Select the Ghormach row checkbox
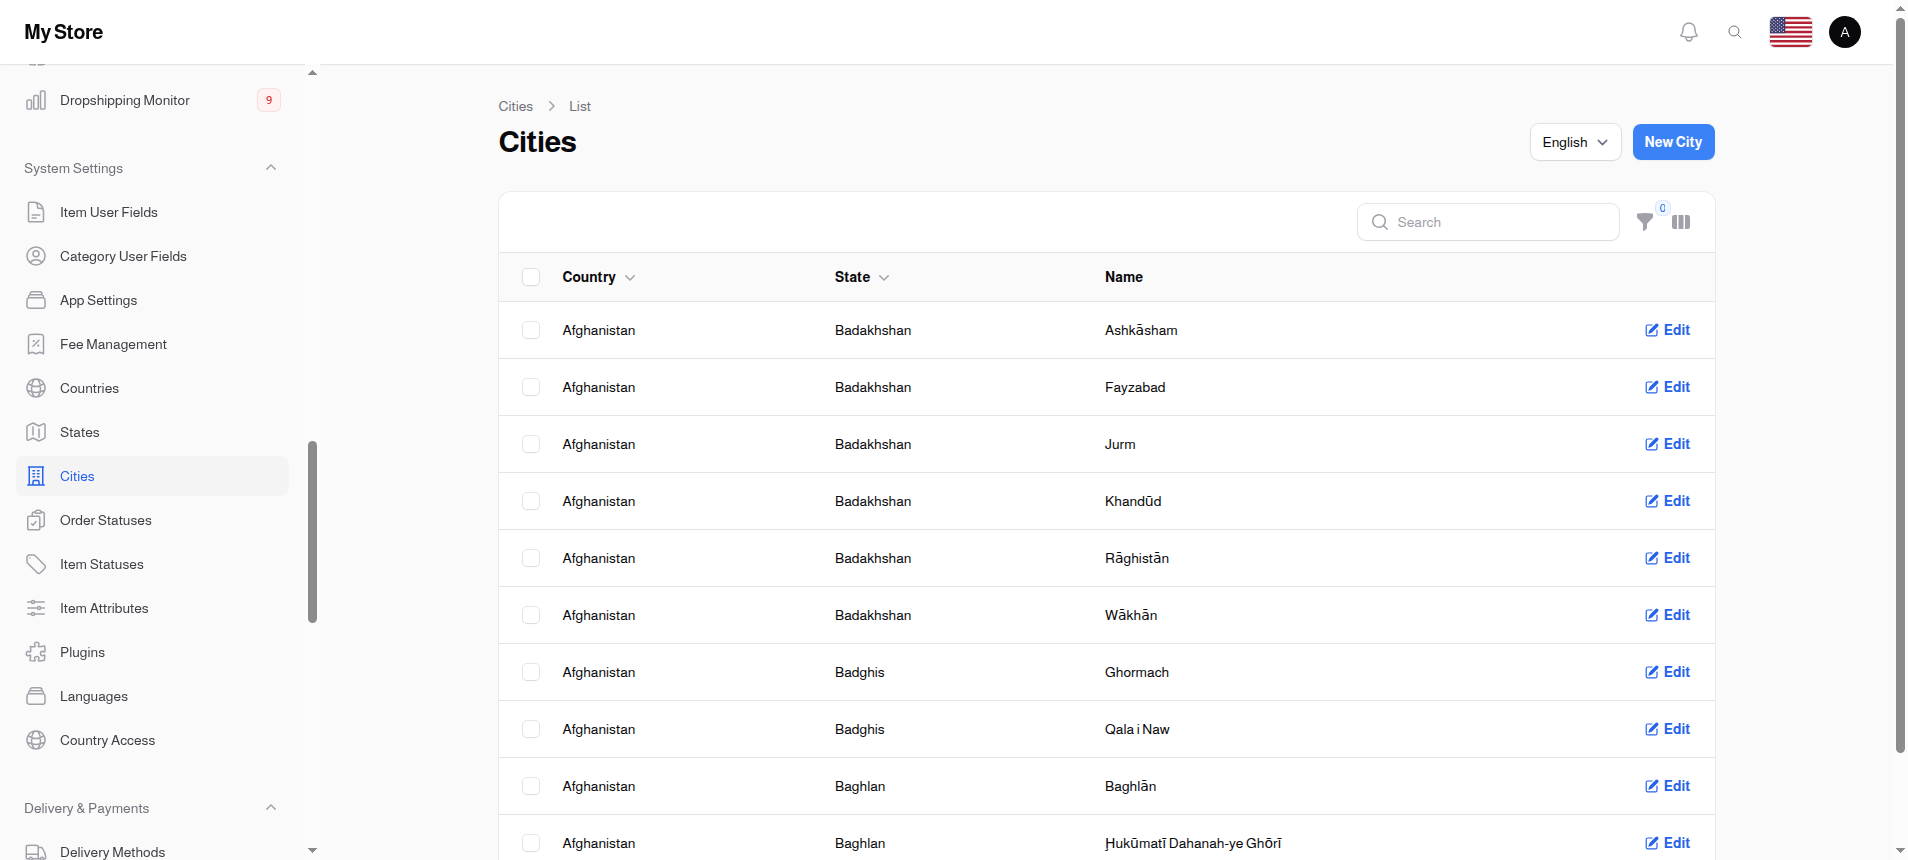The width and height of the screenshot is (1908, 860). (531, 672)
